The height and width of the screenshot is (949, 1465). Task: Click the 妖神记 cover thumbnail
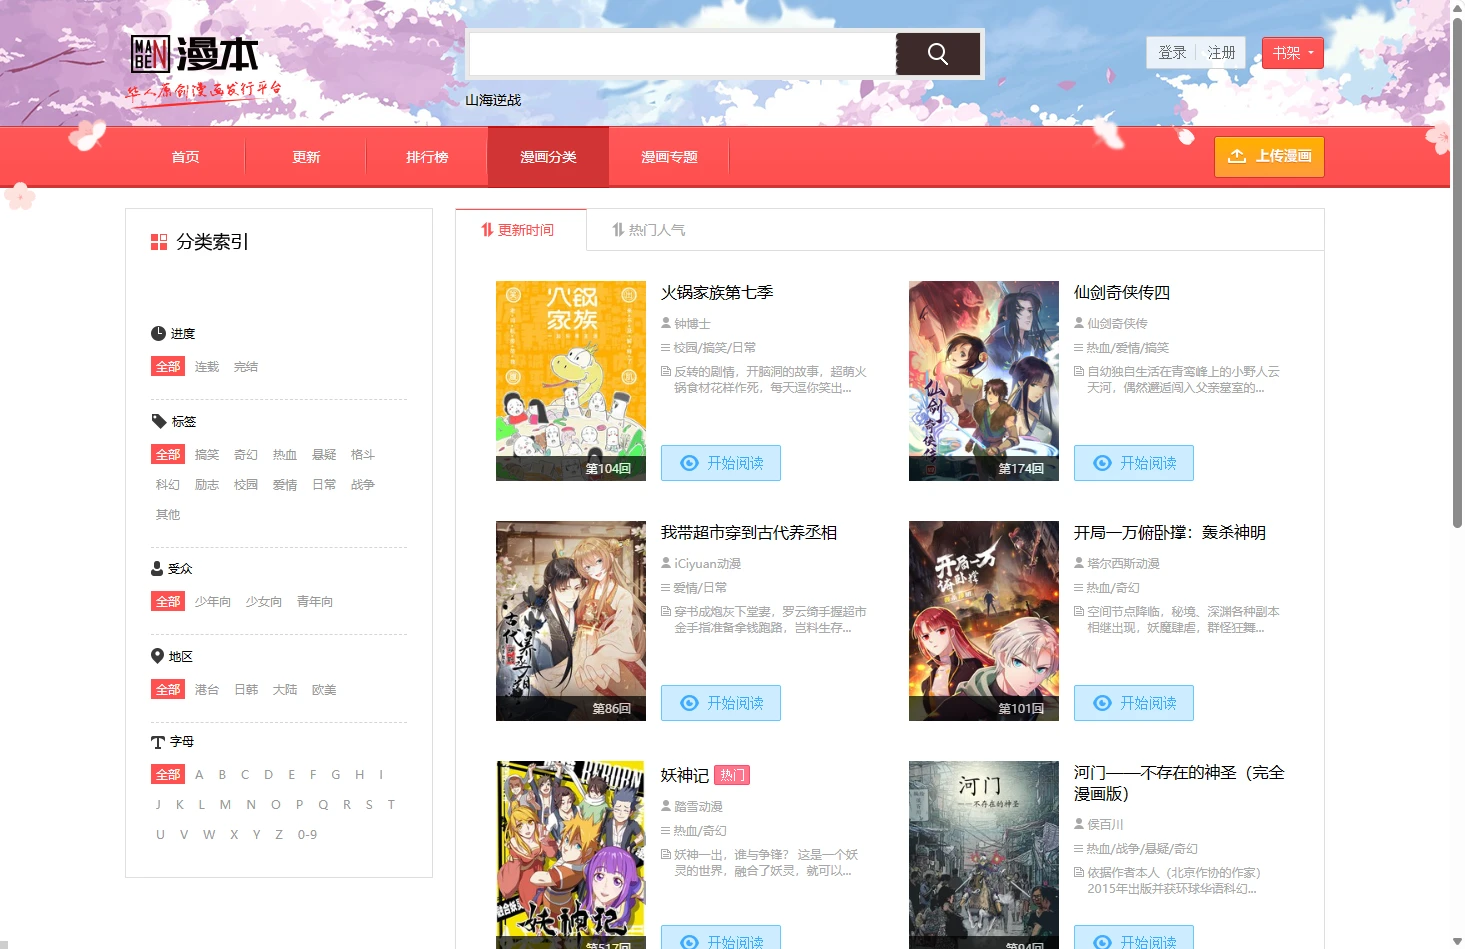coord(570,855)
